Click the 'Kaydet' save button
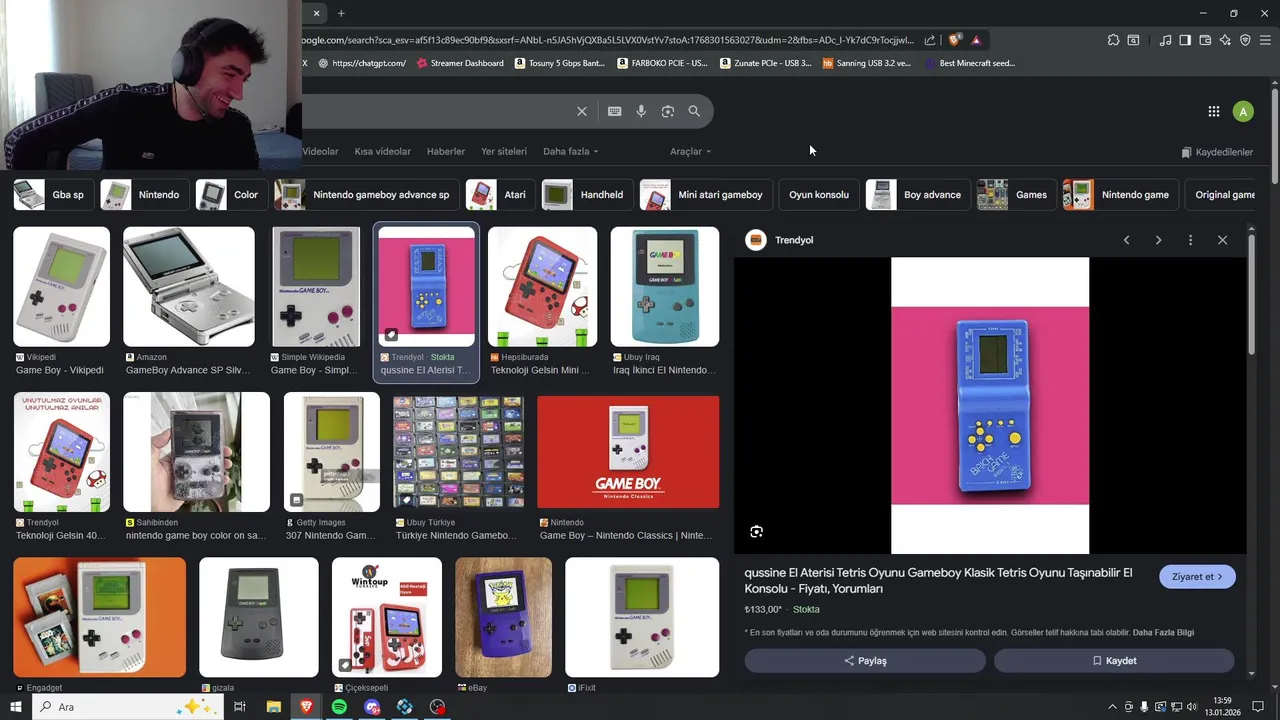This screenshot has width=1280, height=720. coord(1114,661)
